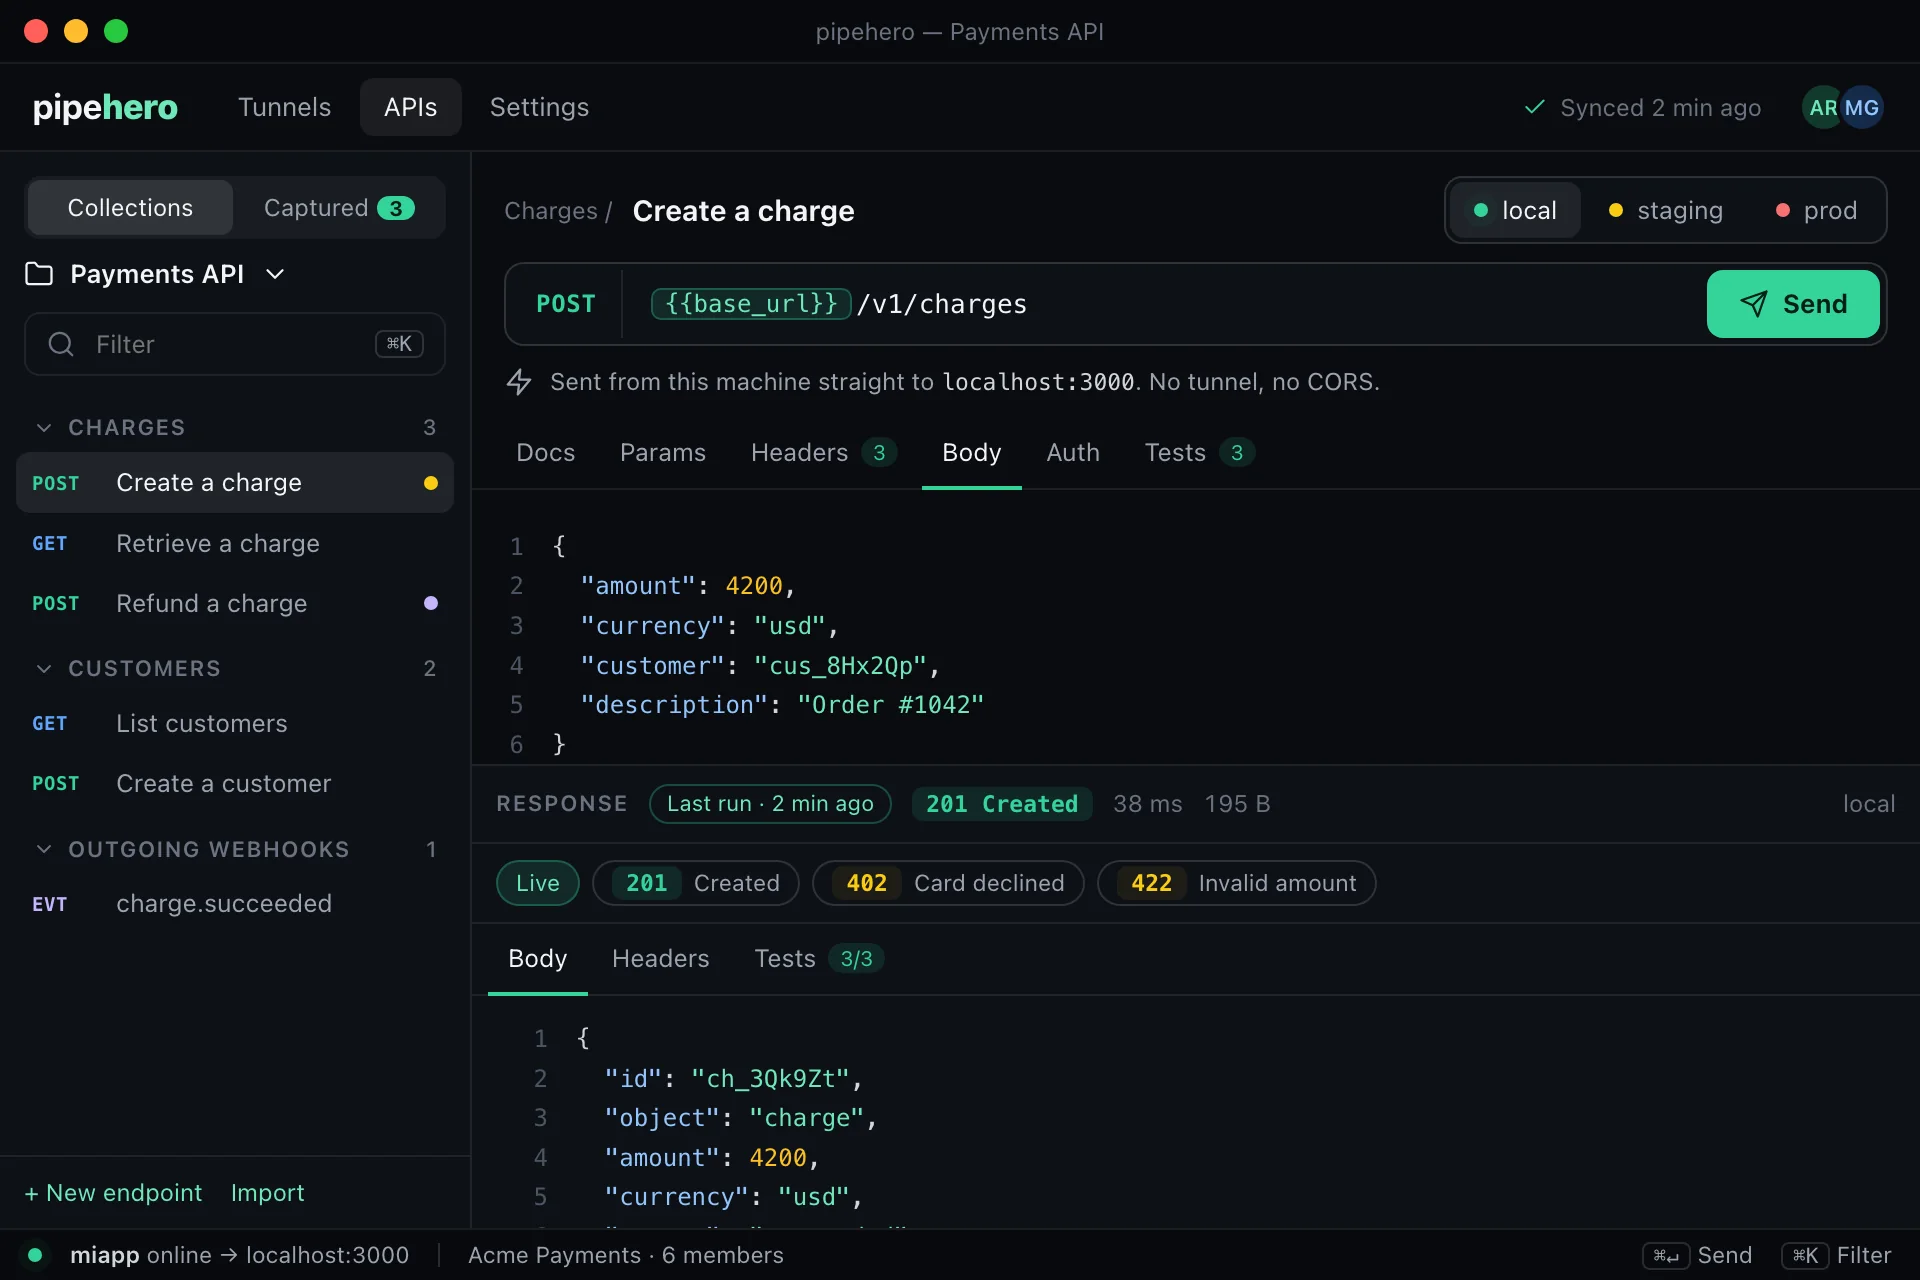Choose the 402 Card declined example
The width and height of the screenshot is (1920, 1280).
click(948, 883)
